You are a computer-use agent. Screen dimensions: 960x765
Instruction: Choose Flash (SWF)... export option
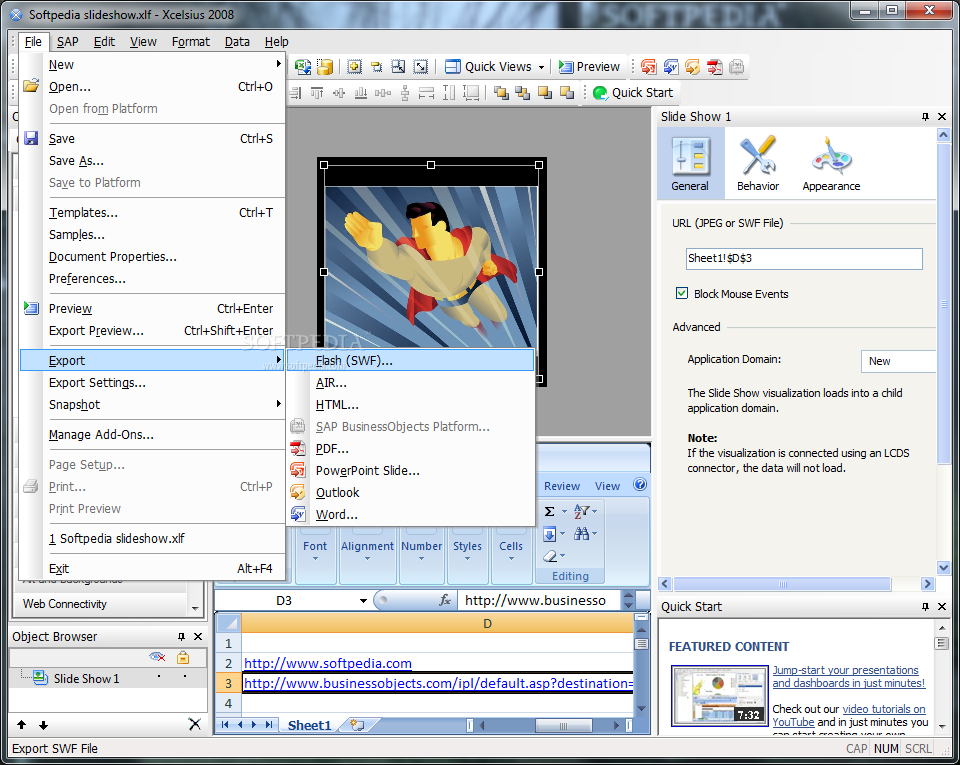tap(411, 360)
